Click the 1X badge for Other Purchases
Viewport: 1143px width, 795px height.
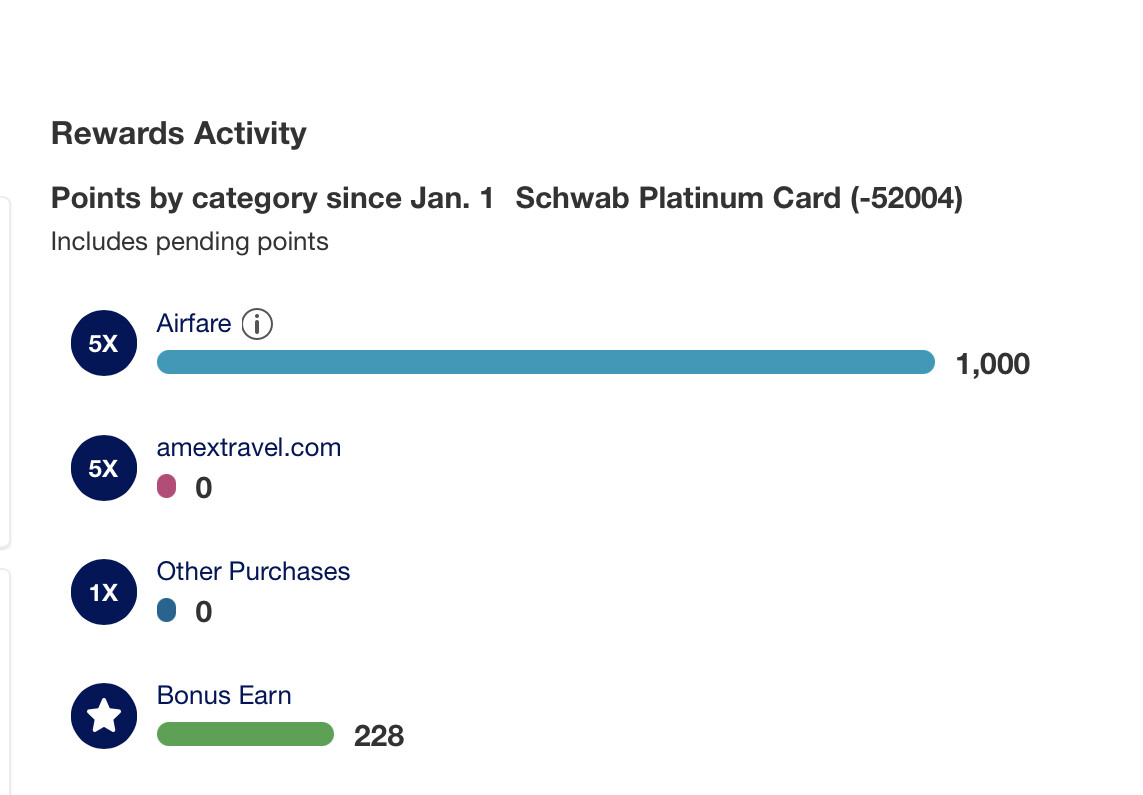tap(104, 592)
